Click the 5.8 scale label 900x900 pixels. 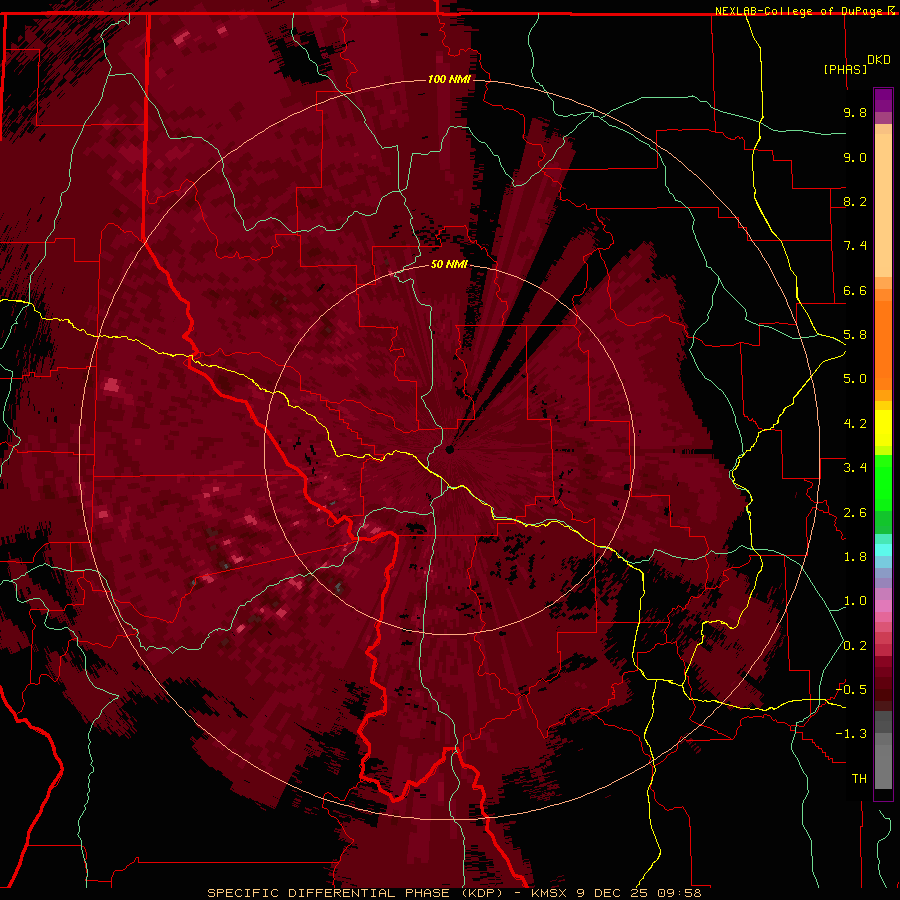point(855,335)
